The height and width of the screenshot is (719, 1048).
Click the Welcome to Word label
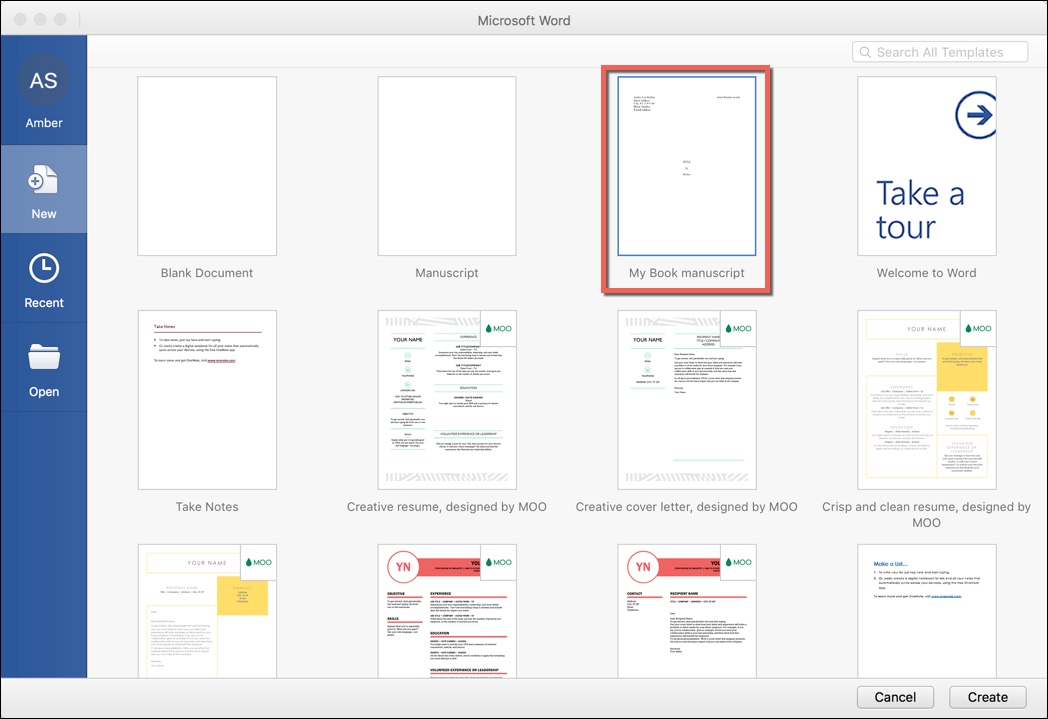(x=926, y=273)
